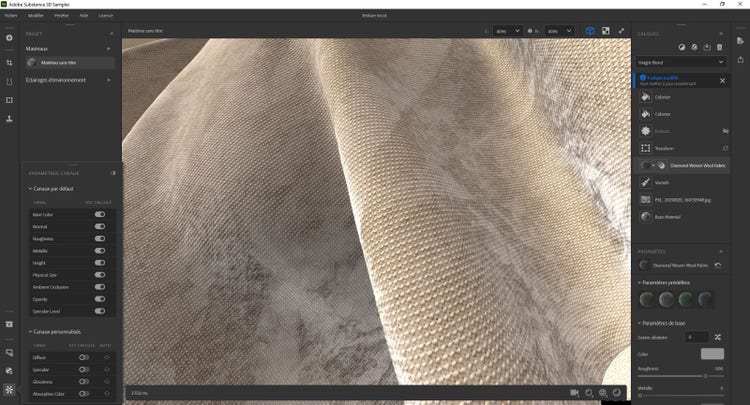Select the first Colorize layer
Viewport: 750px width, 405px height.
(683, 97)
